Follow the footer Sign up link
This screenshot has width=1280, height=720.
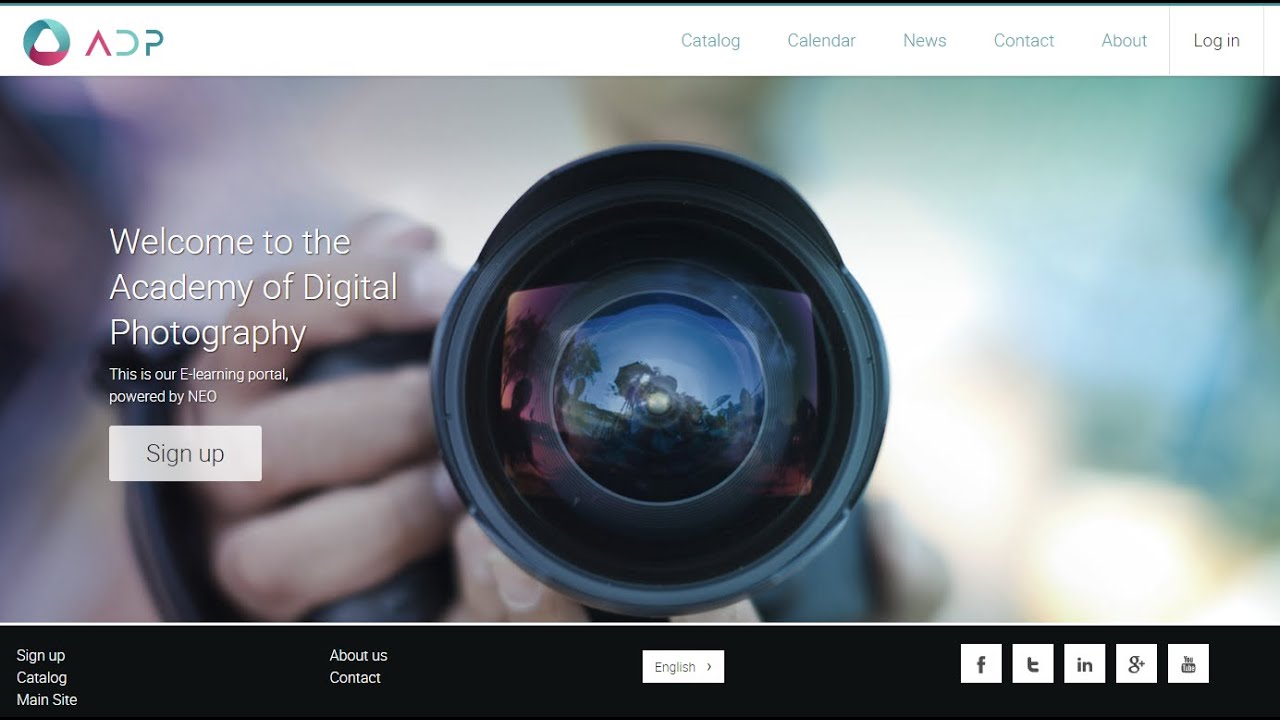(x=41, y=656)
